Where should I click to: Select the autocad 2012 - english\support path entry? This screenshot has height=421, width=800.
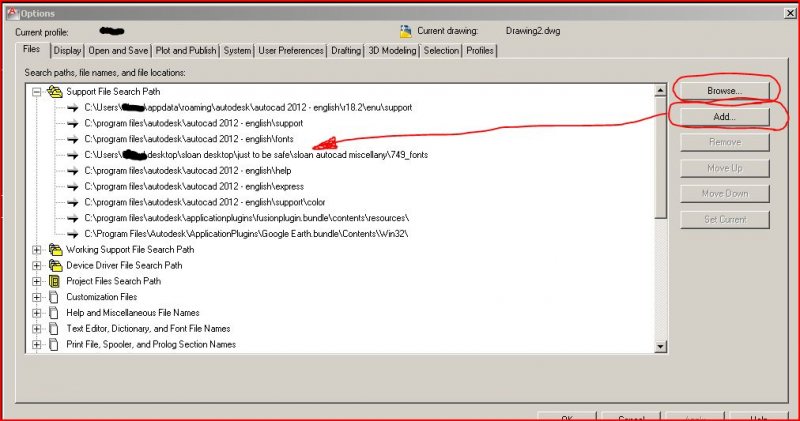tap(193, 123)
